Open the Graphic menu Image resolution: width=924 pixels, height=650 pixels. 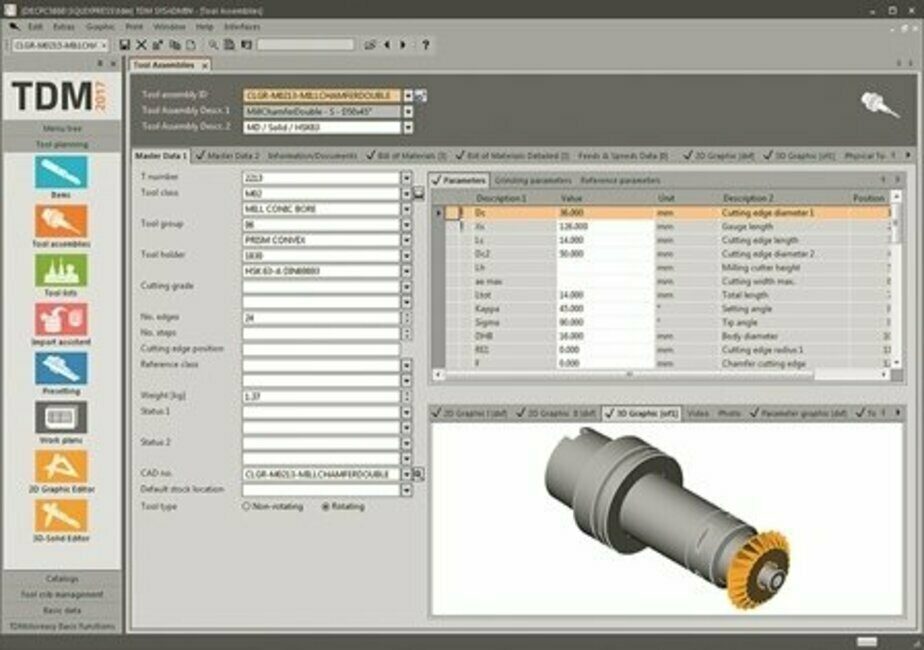pyautogui.click(x=100, y=26)
